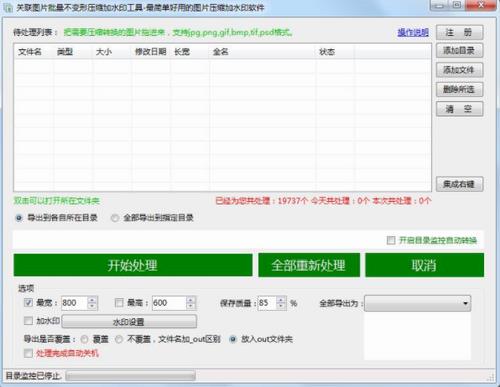Click the 添加目录 button
Viewport: 500px width, 387px height.
459,51
